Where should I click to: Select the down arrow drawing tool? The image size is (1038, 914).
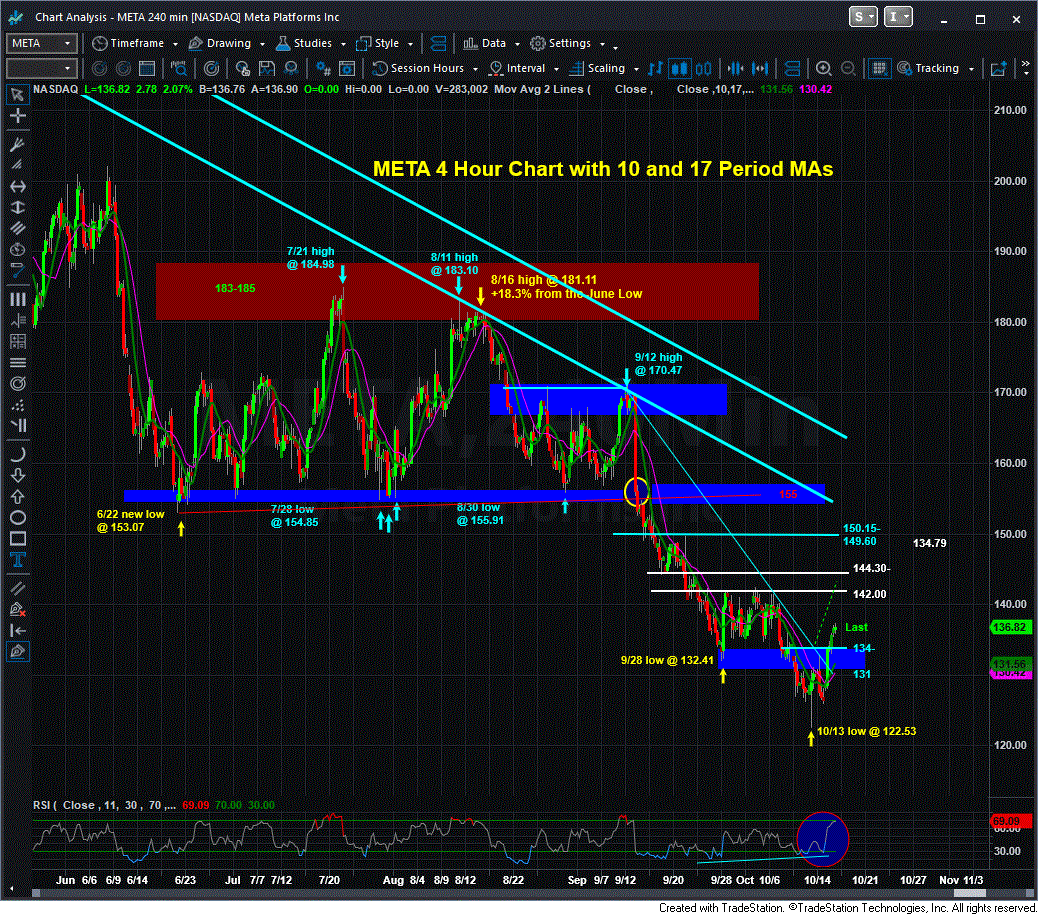click(17, 475)
